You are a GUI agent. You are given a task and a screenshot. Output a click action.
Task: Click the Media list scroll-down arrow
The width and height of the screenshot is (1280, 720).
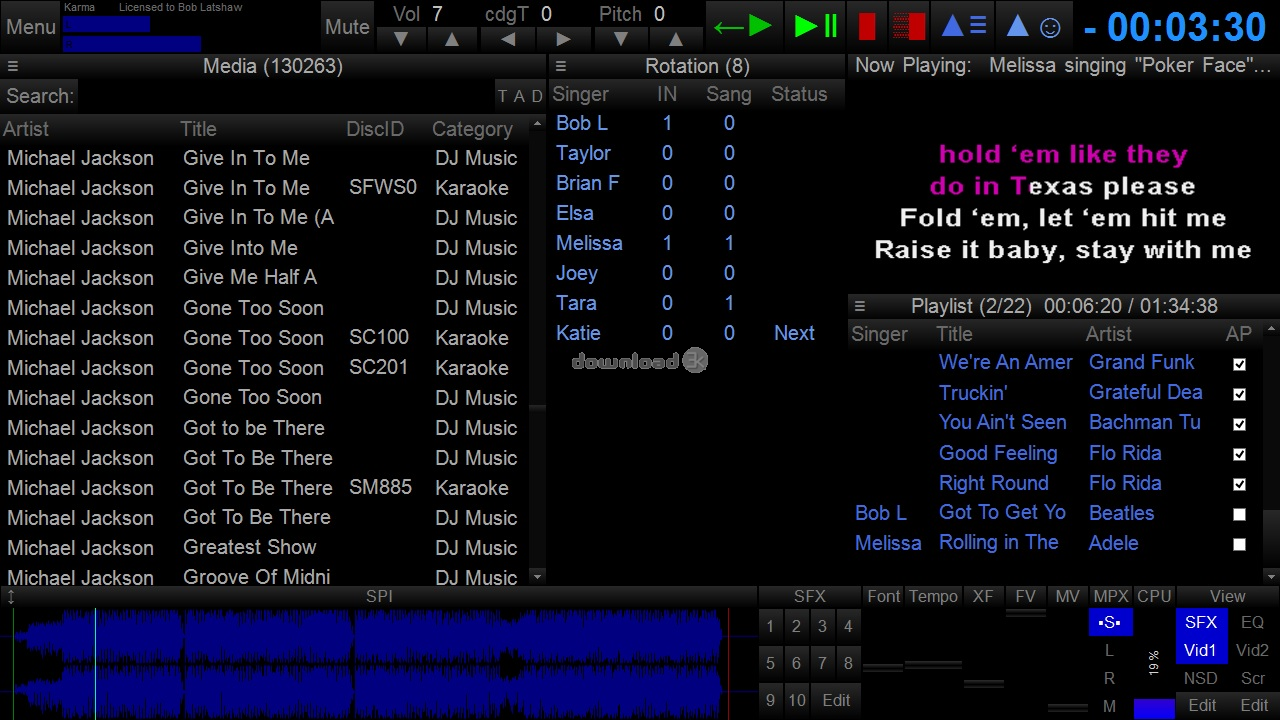pos(537,576)
